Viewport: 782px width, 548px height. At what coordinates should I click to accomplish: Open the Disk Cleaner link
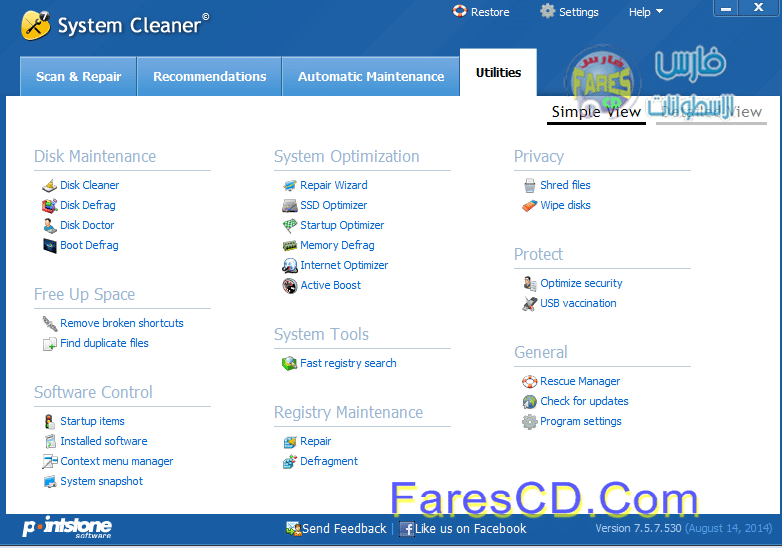(90, 185)
